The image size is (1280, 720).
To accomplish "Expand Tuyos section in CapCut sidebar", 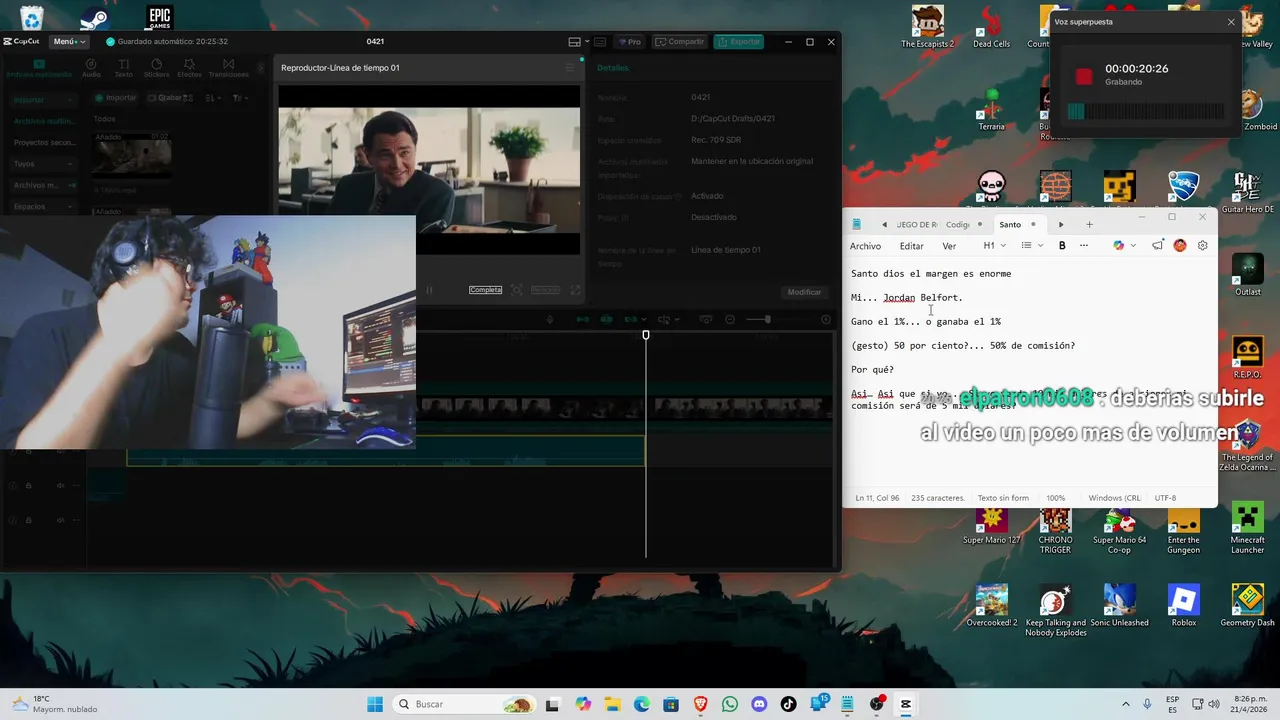I will (41, 163).
